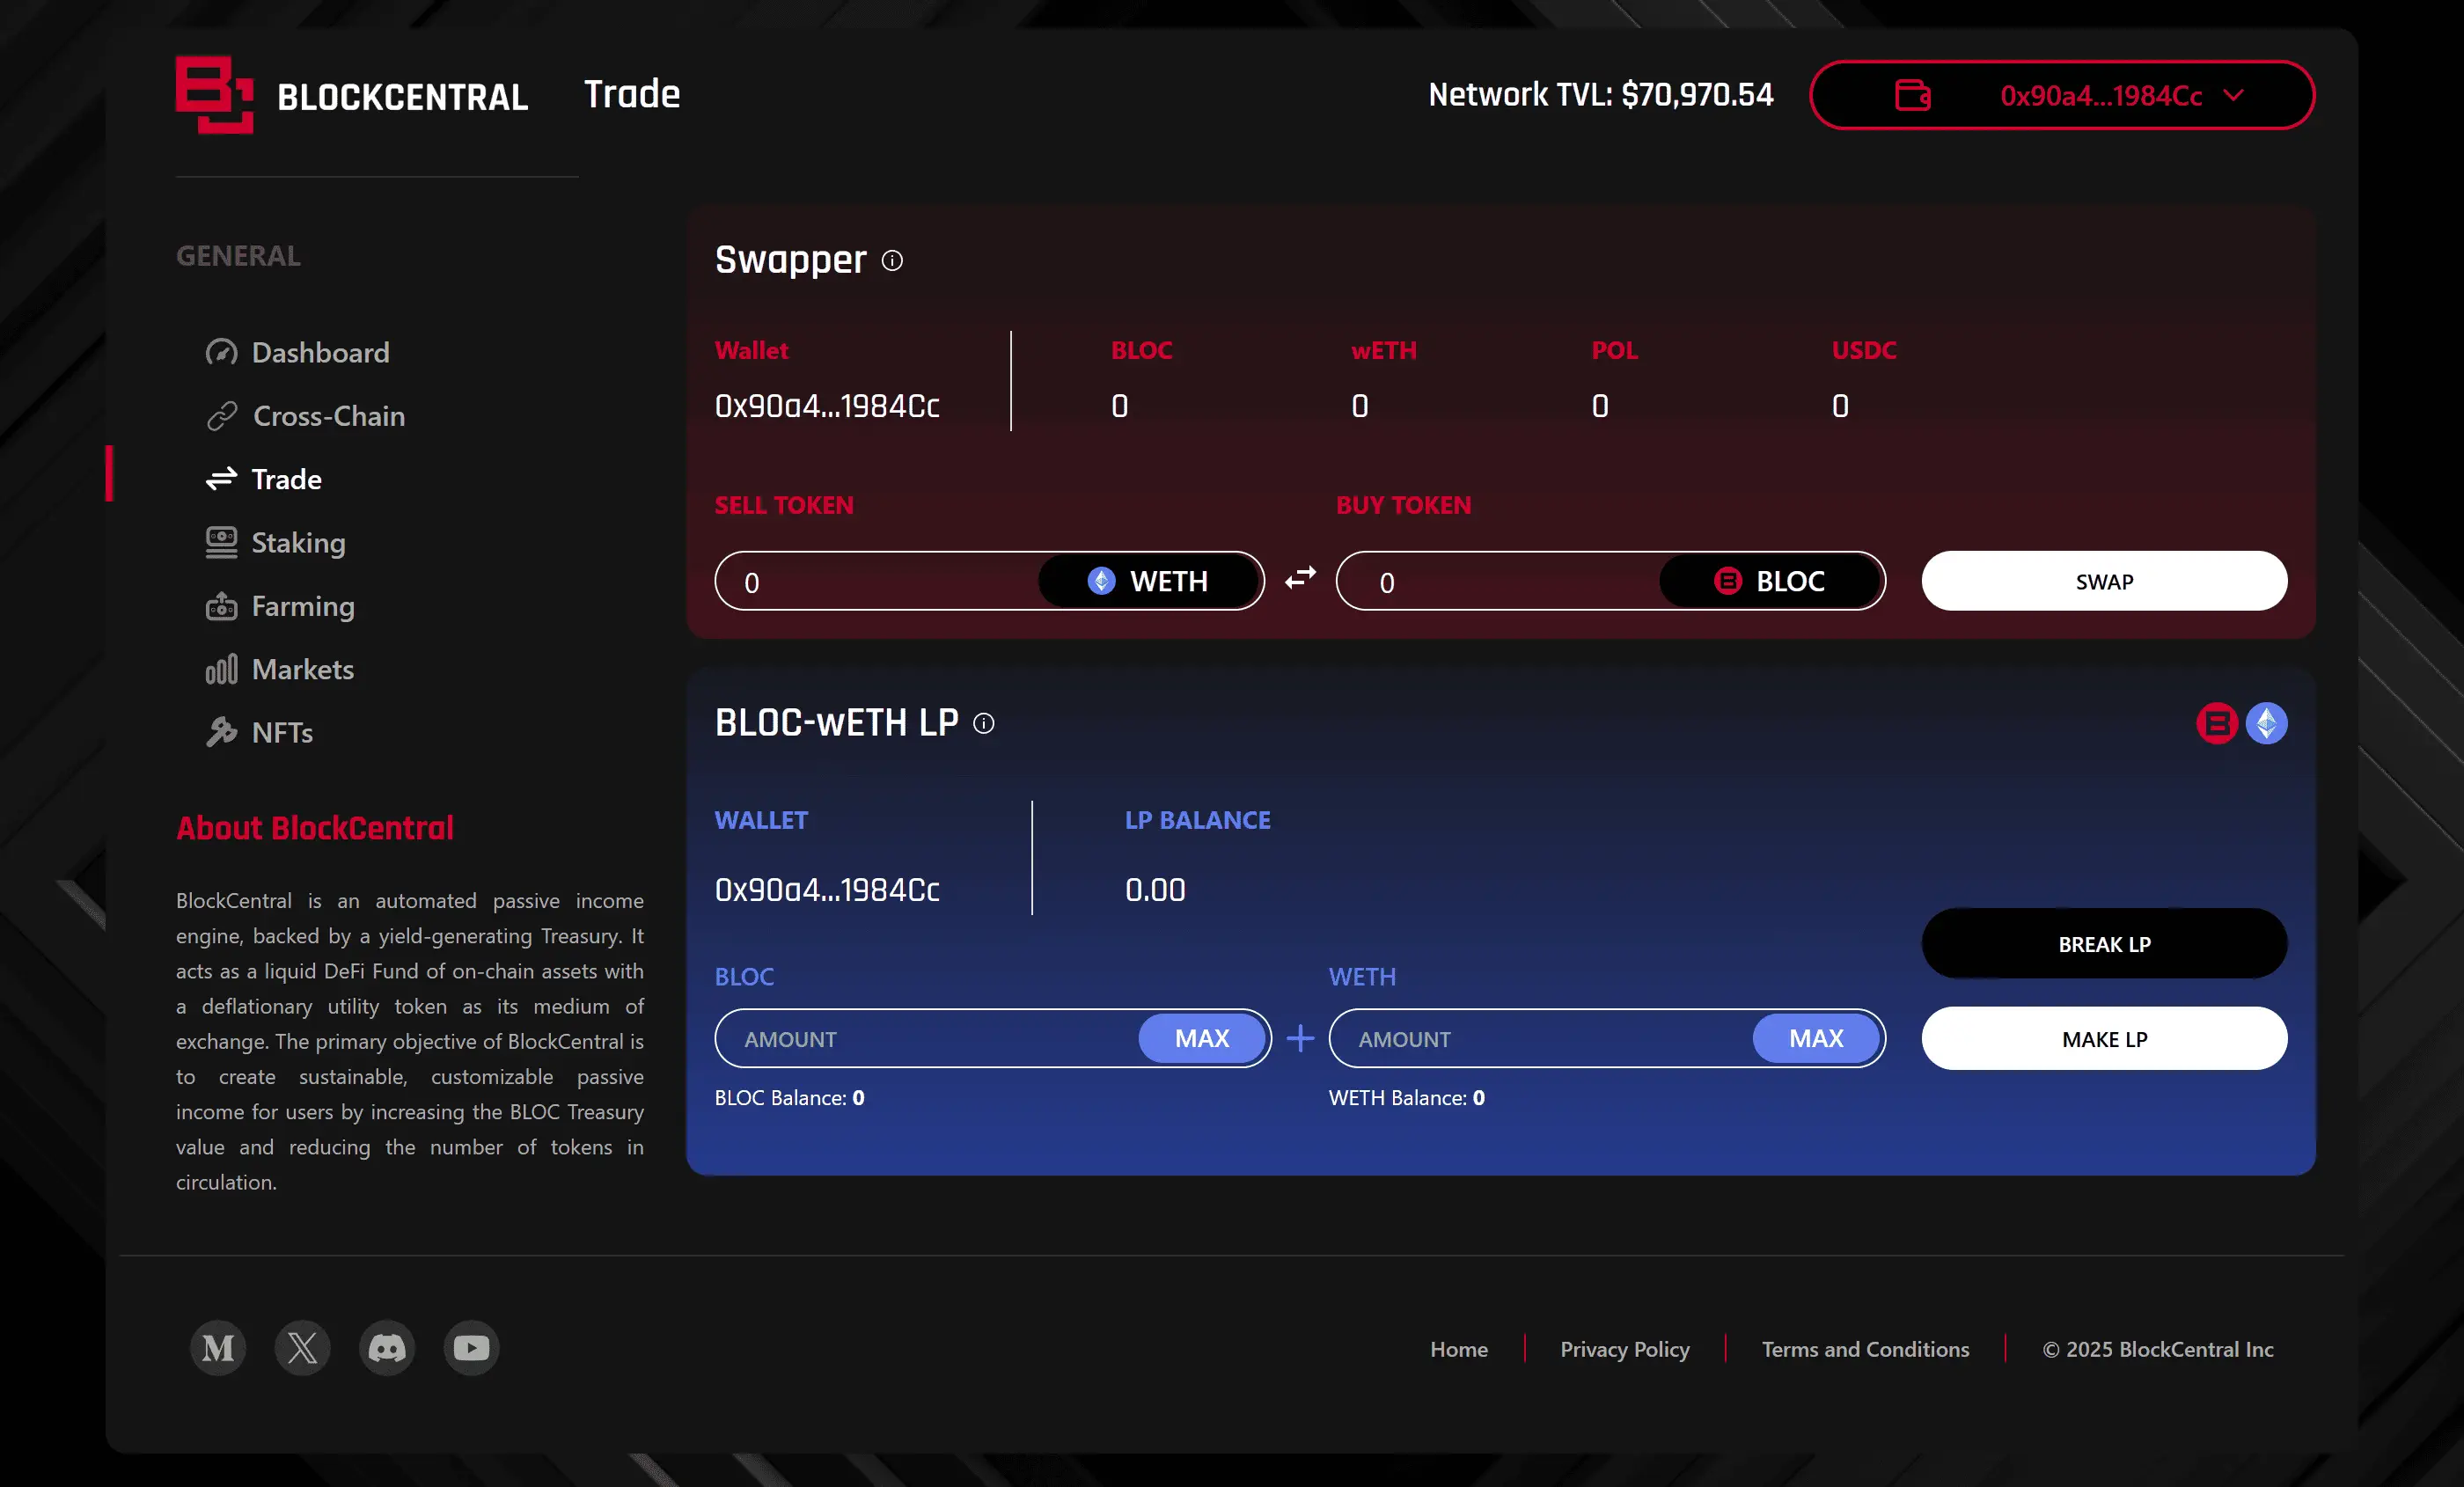Open the BLOC buy token selector

tap(1771, 580)
